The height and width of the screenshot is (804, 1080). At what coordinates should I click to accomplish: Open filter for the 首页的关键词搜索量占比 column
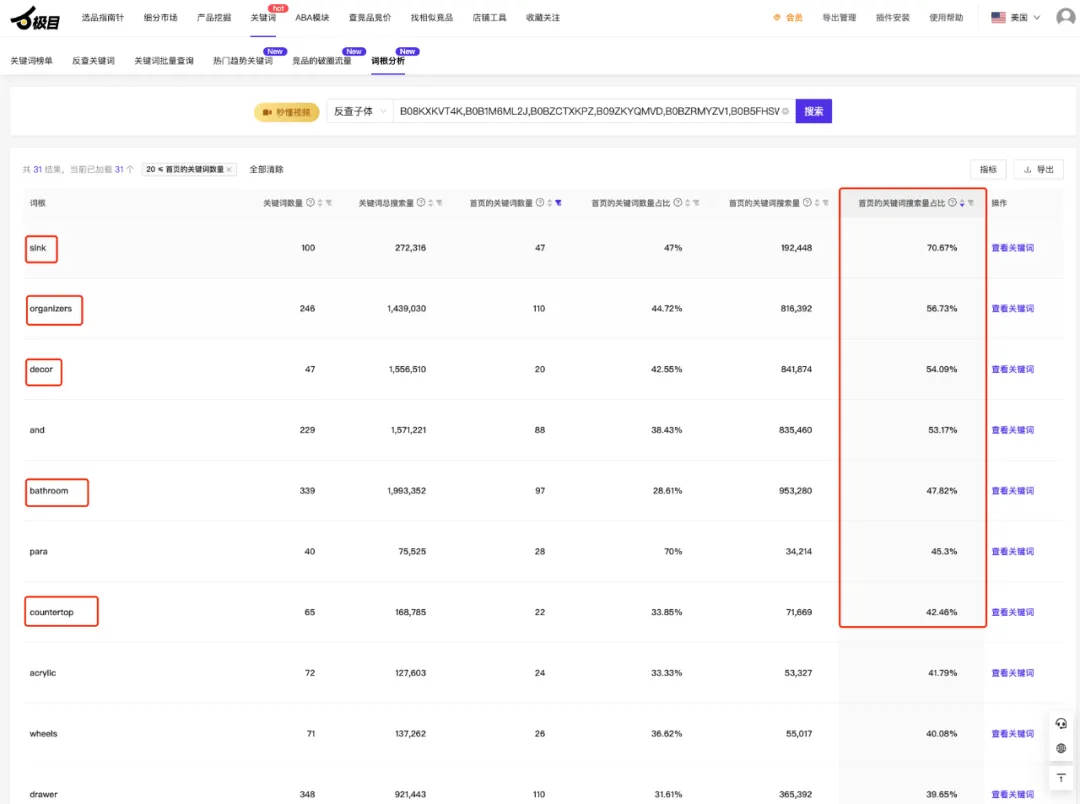pyautogui.click(x=971, y=203)
